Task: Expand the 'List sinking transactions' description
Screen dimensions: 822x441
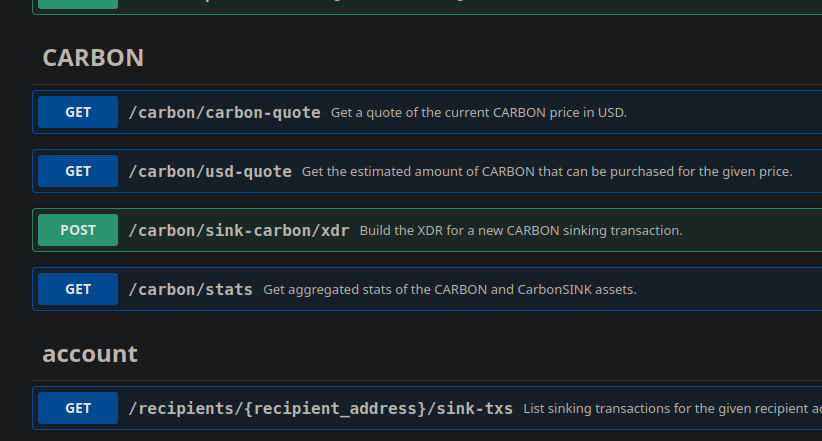Action: click(672, 408)
